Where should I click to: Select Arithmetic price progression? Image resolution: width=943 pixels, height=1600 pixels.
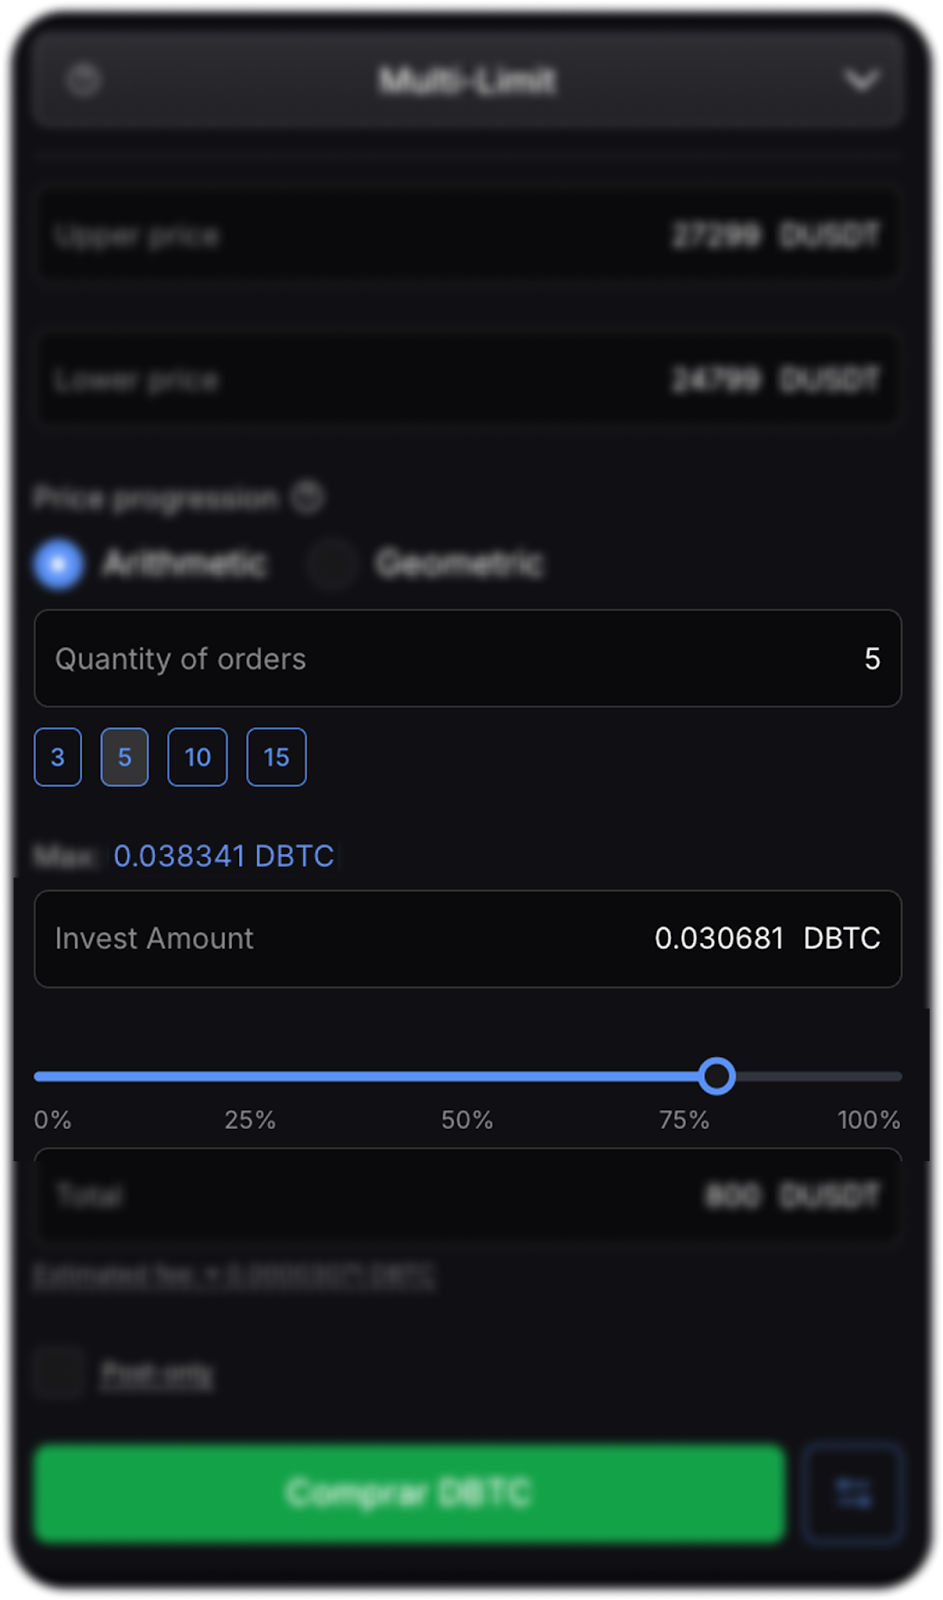[58, 564]
